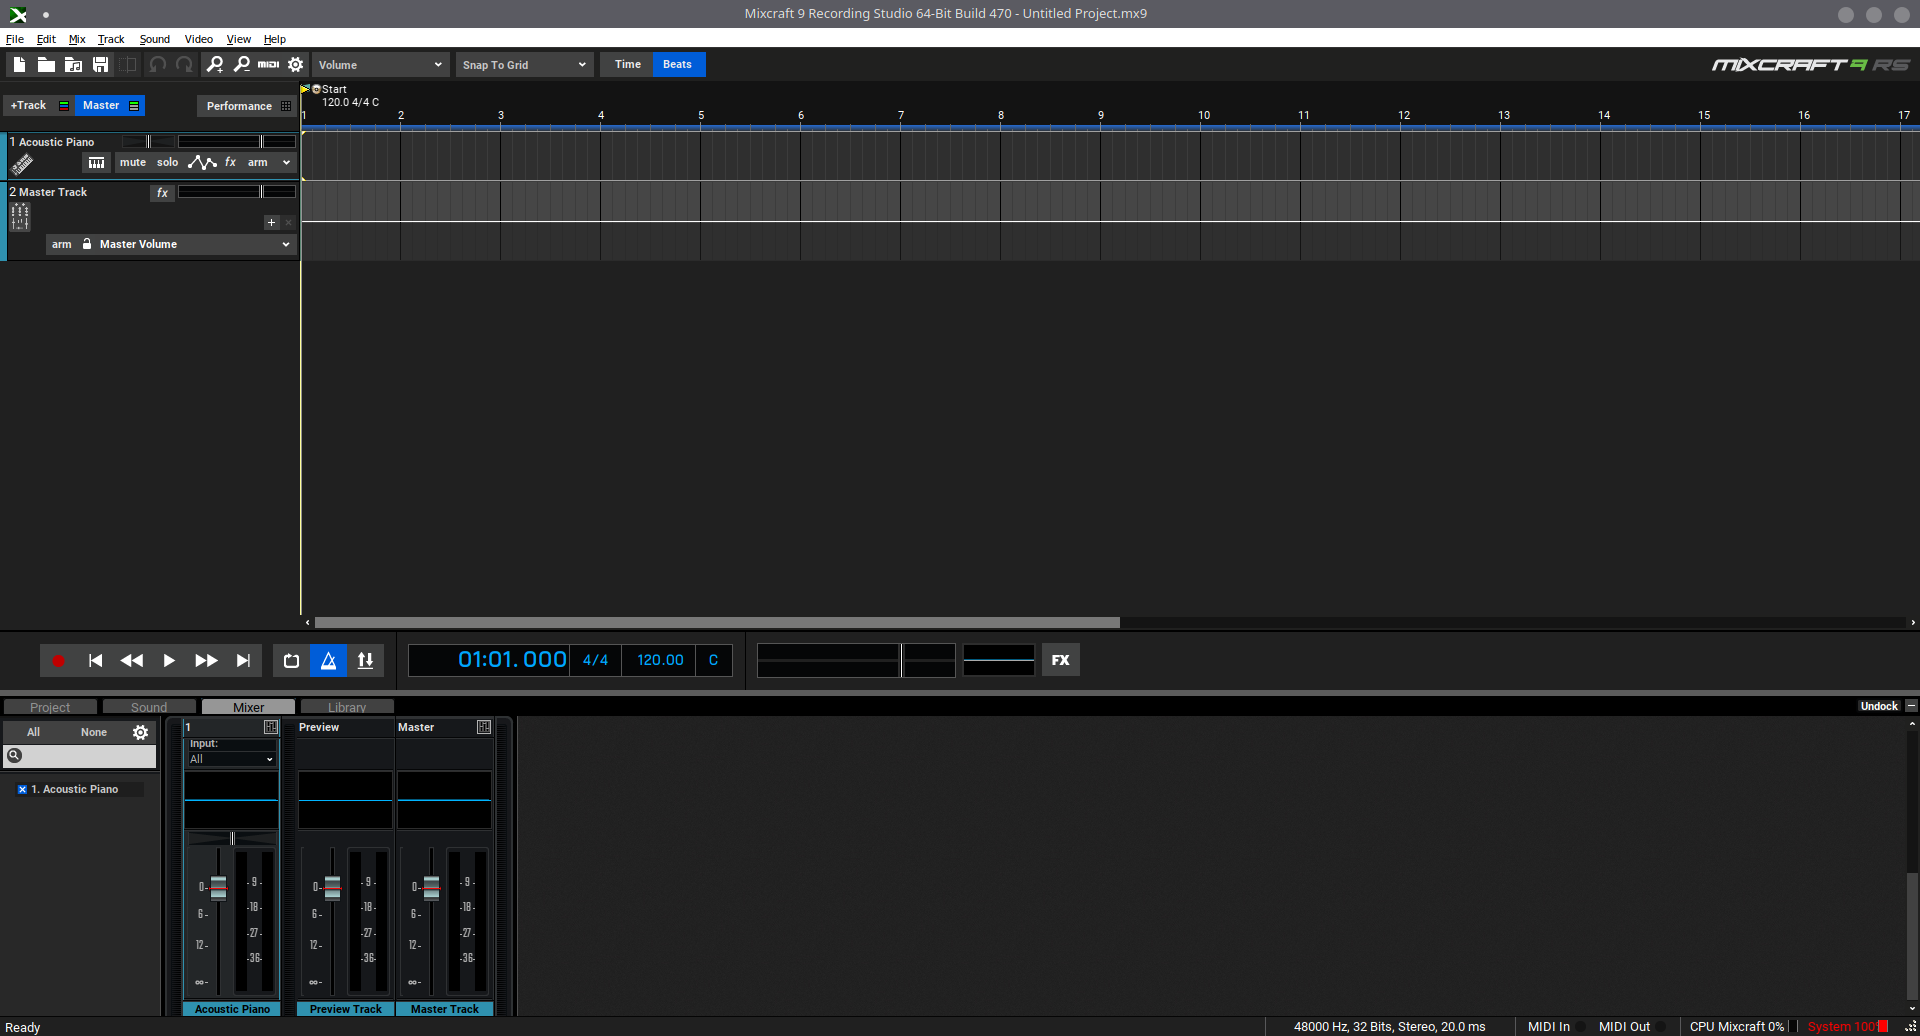Viewport: 1920px width, 1036px height.
Task: Click Acoustic Piano mixer volume fader
Action: (x=218, y=888)
